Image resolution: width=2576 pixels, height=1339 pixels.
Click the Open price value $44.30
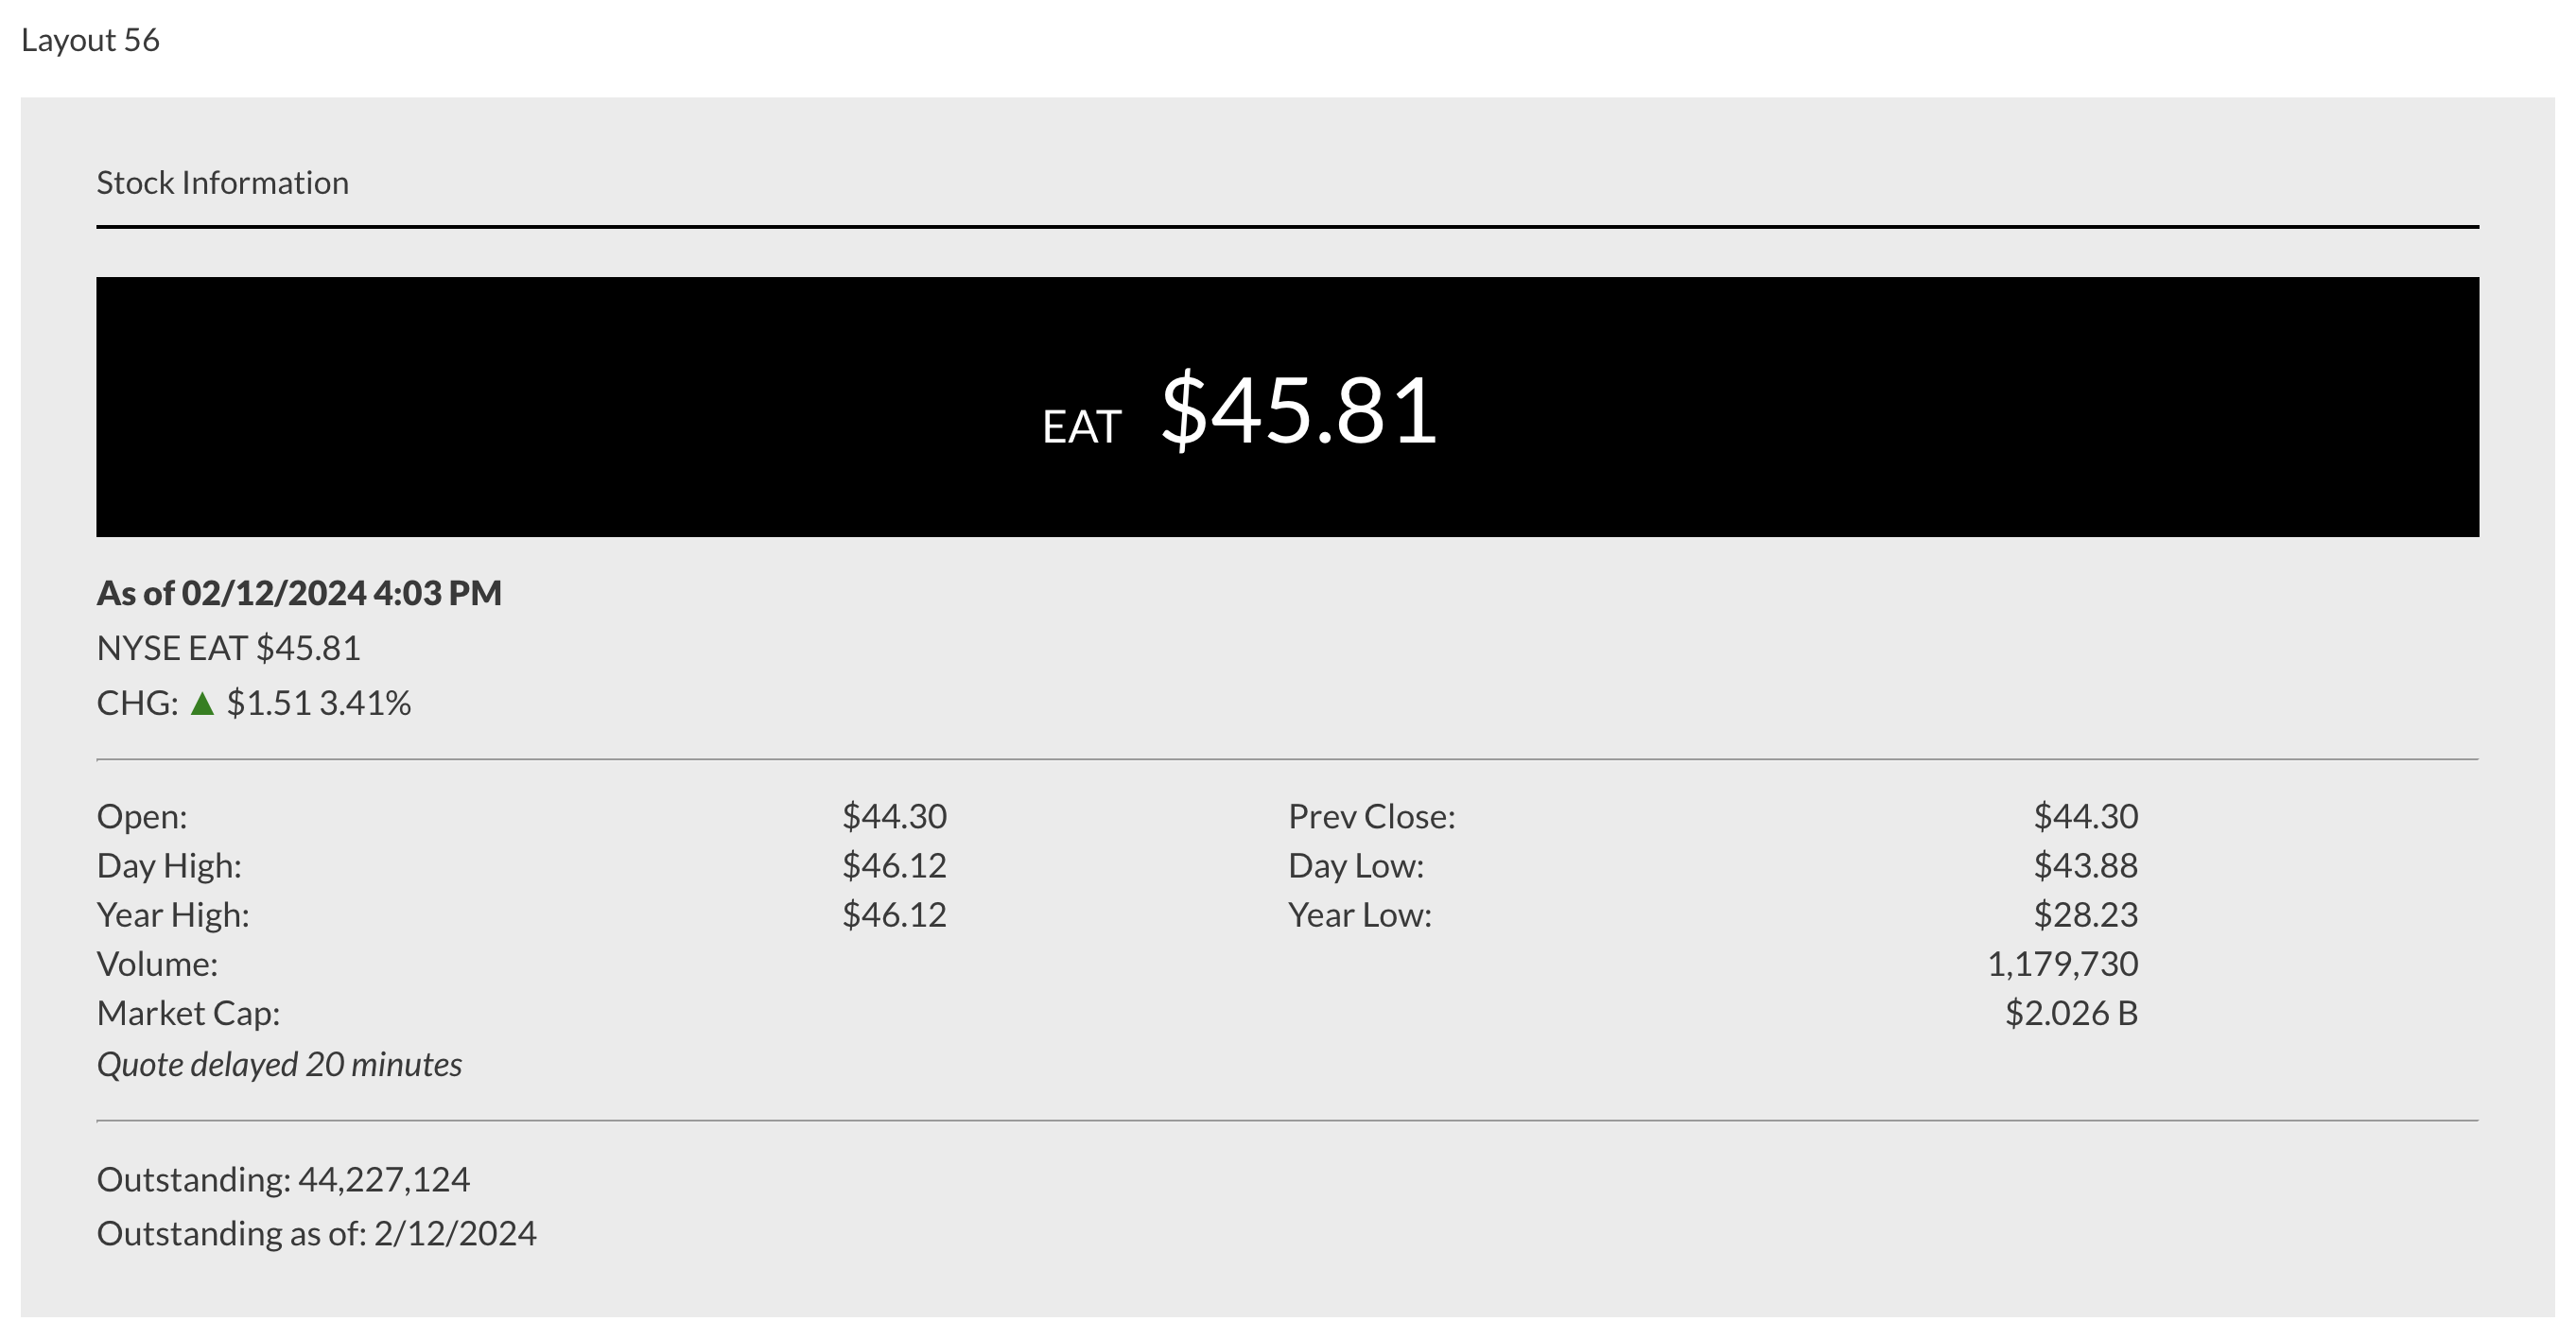click(894, 816)
